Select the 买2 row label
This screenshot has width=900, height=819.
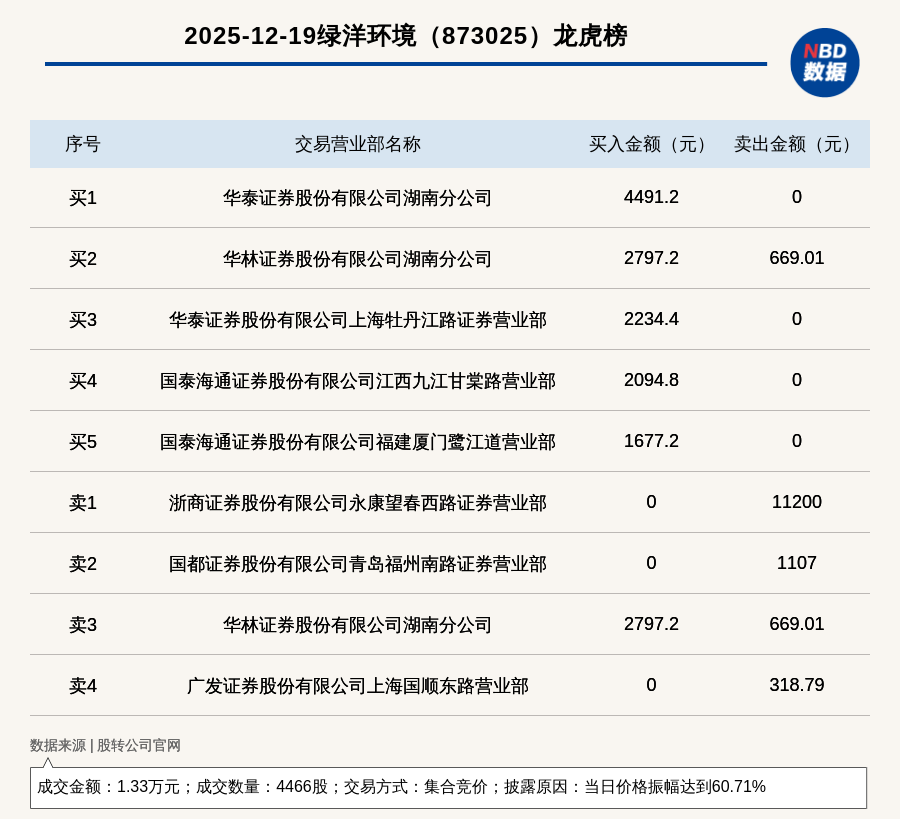pos(83,259)
